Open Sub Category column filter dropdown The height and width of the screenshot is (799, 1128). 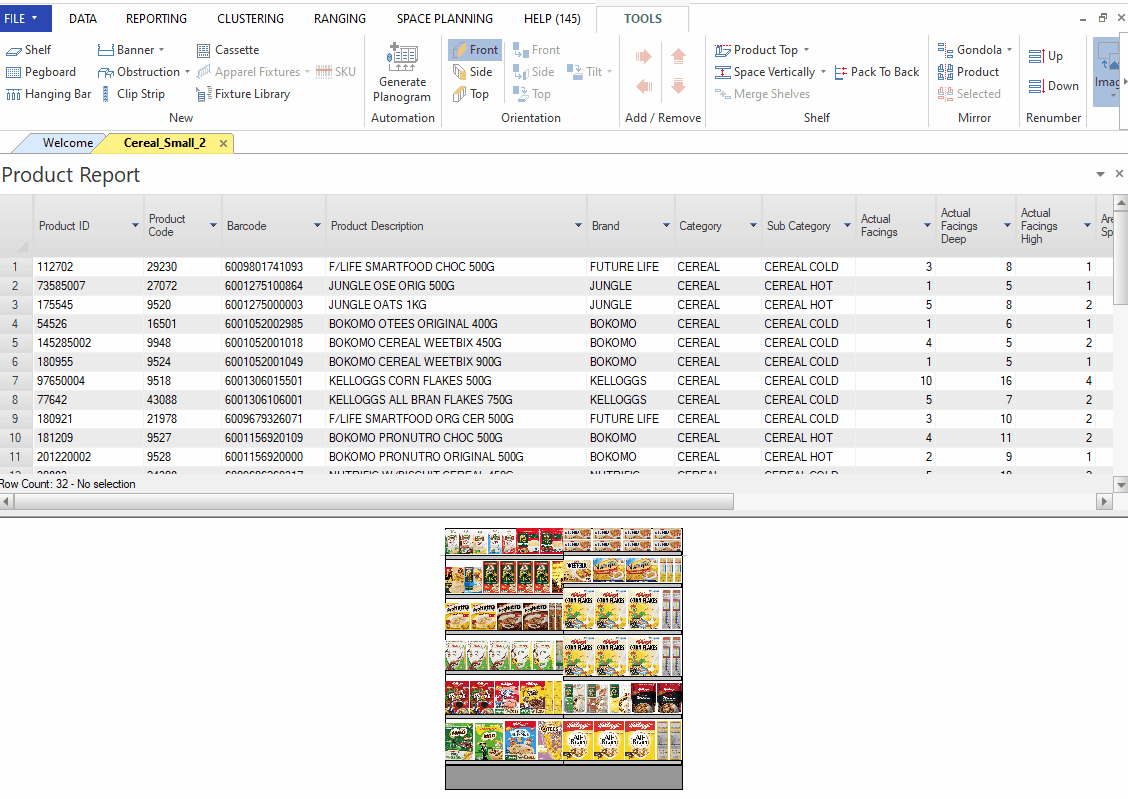click(x=847, y=226)
